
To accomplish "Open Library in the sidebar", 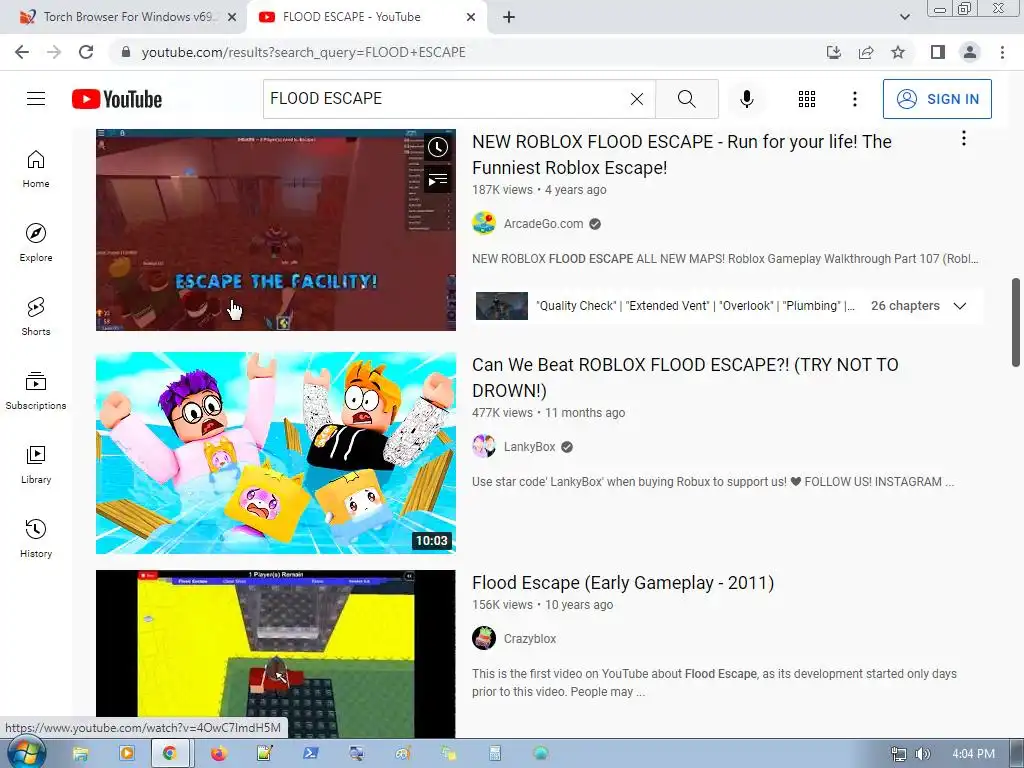I will click(x=36, y=464).
